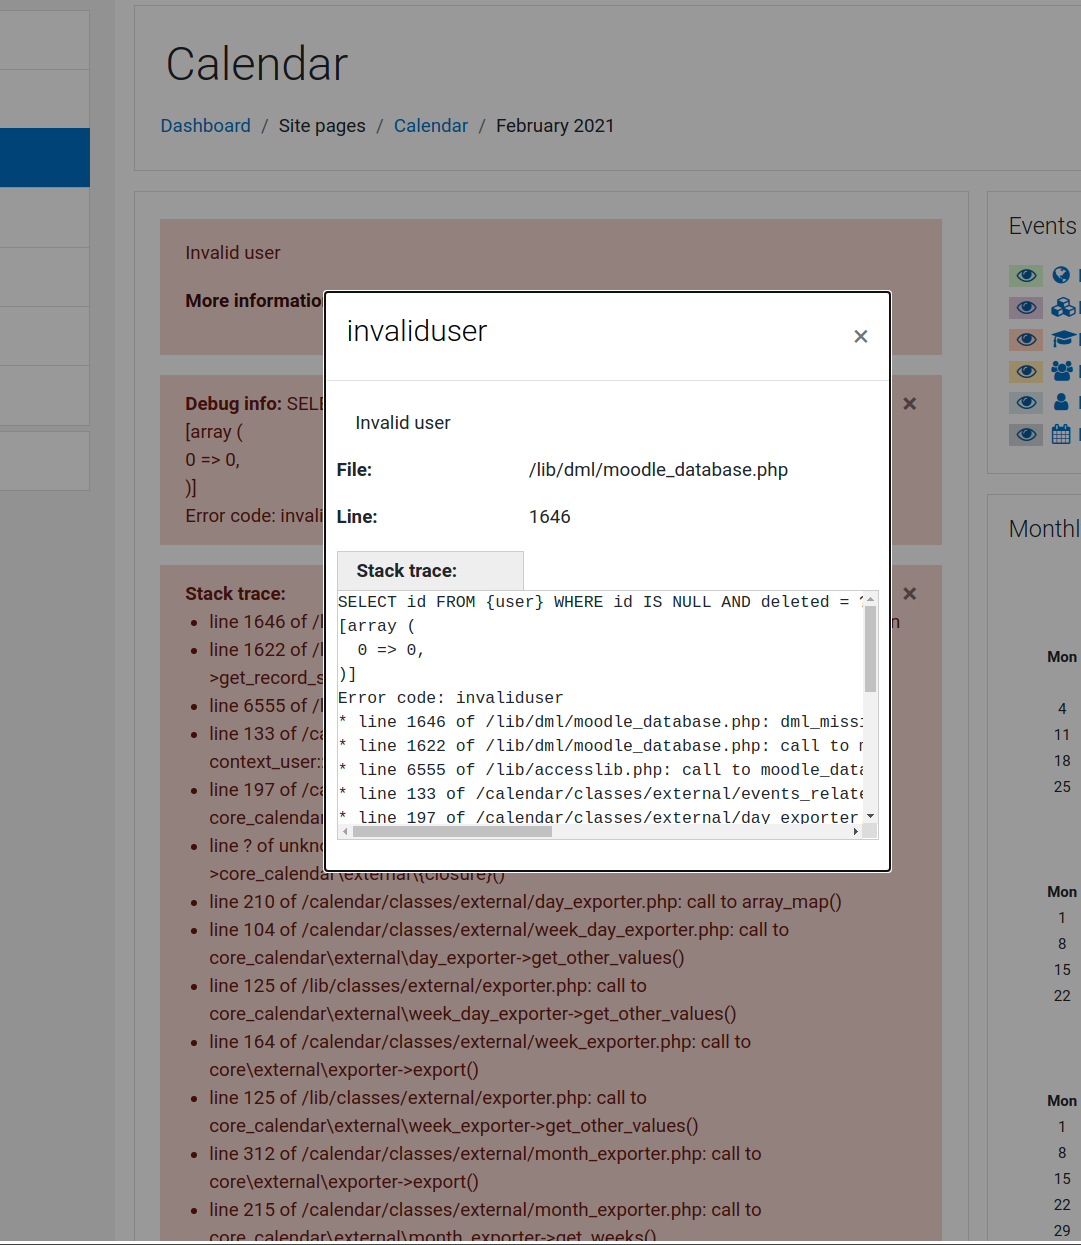Click the 'line 312 of' month_exporter.php entry
Image resolution: width=1081 pixels, height=1245 pixels.
pyautogui.click(x=485, y=1168)
